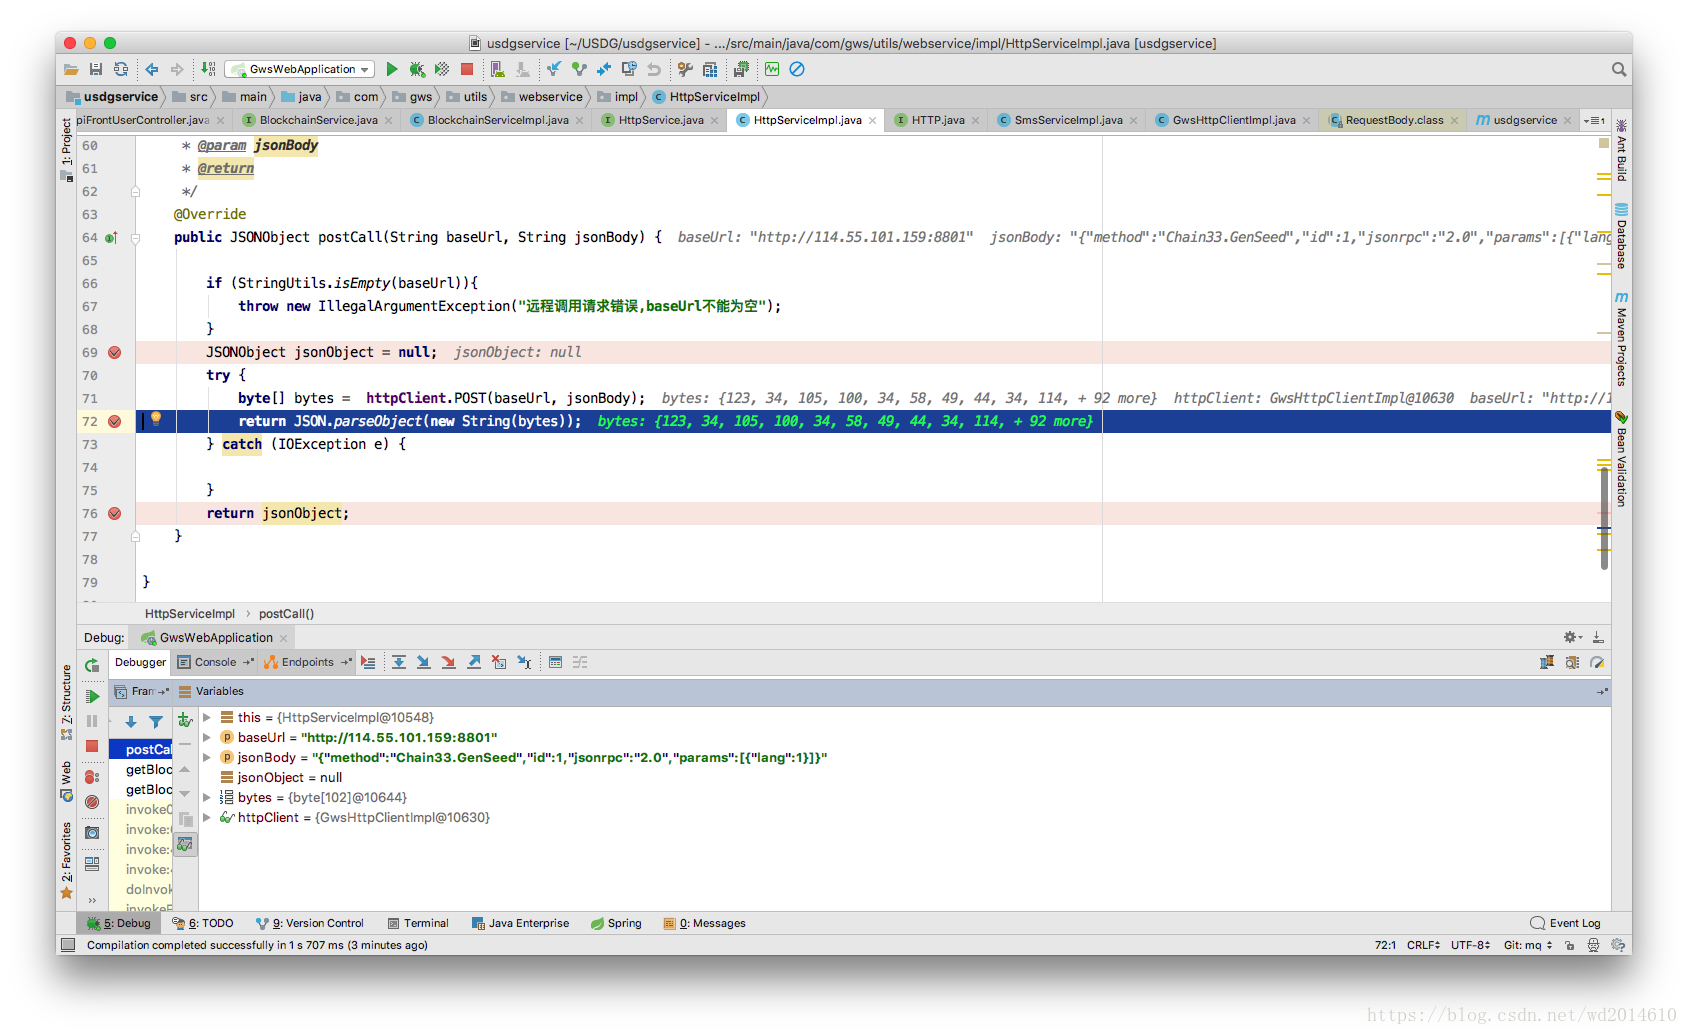Open GwsWebApplication run configuration dropdown
Image resolution: width=1688 pixels, height=1035 pixels.
point(300,69)
